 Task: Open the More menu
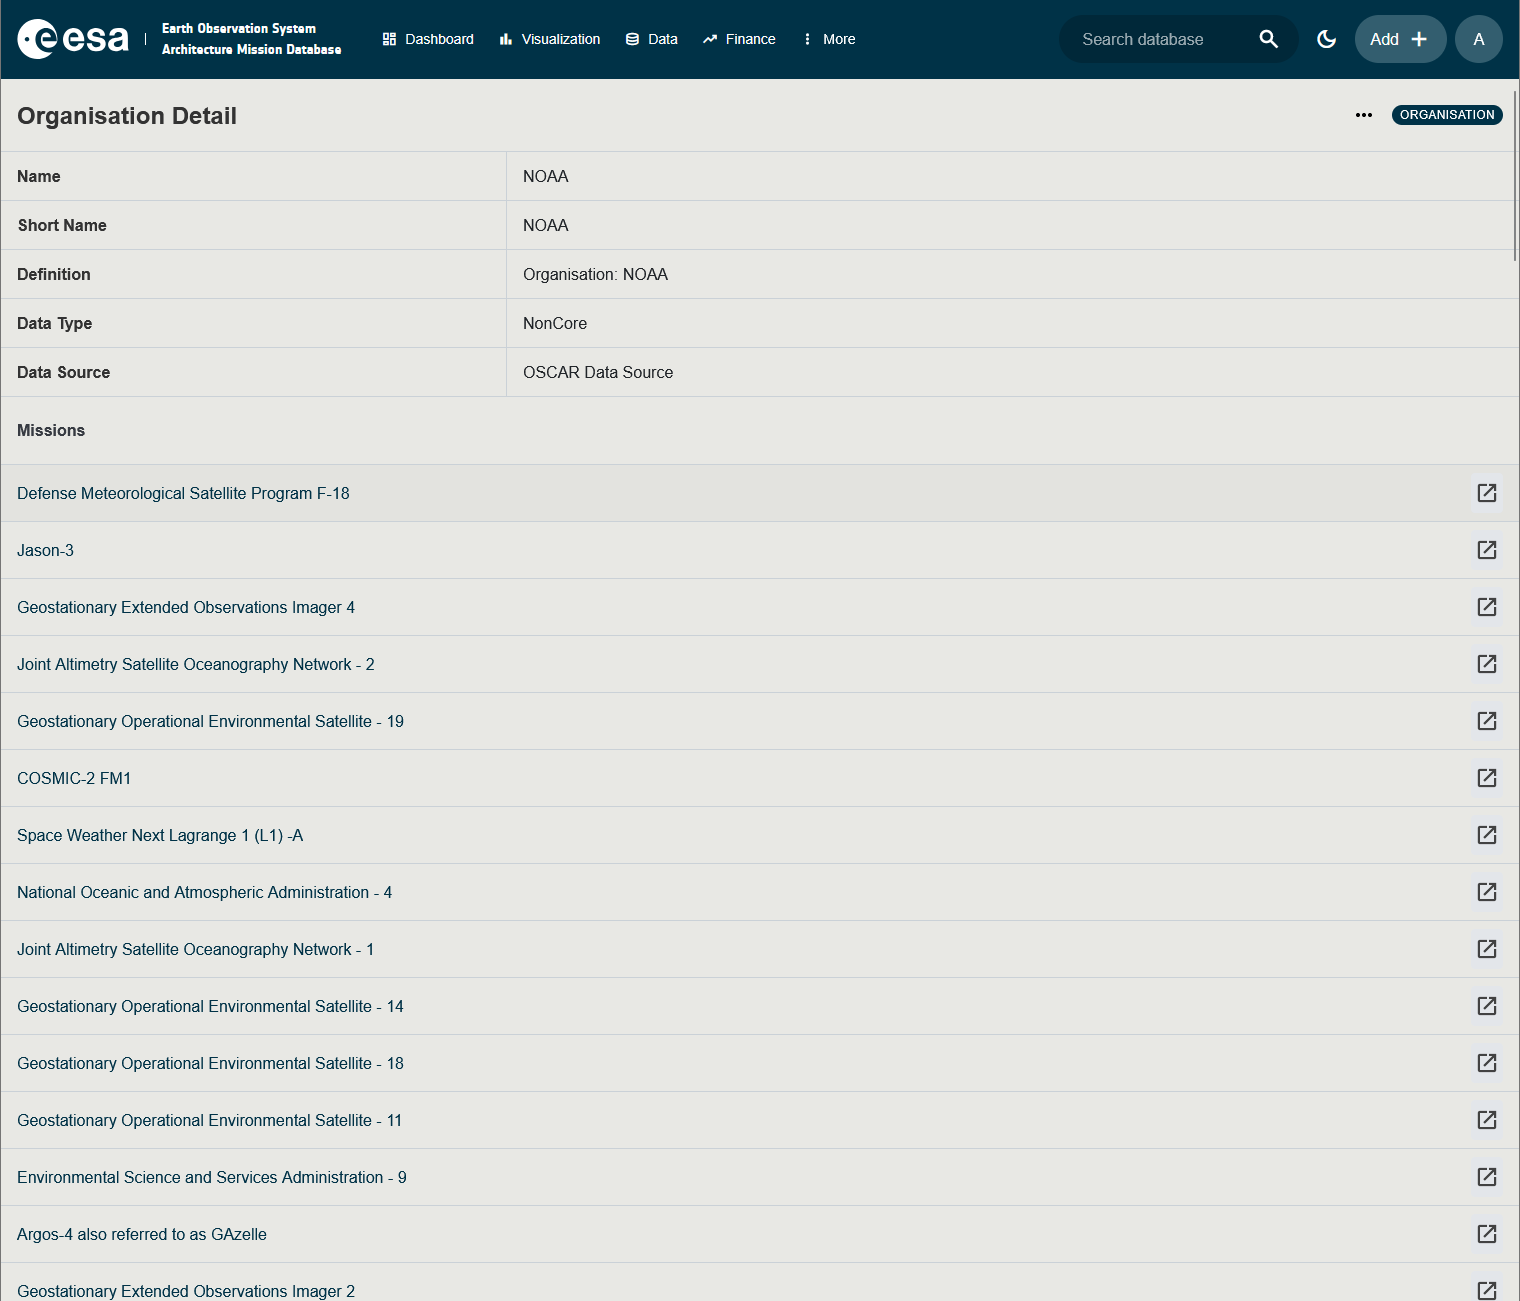coord(829,39)
